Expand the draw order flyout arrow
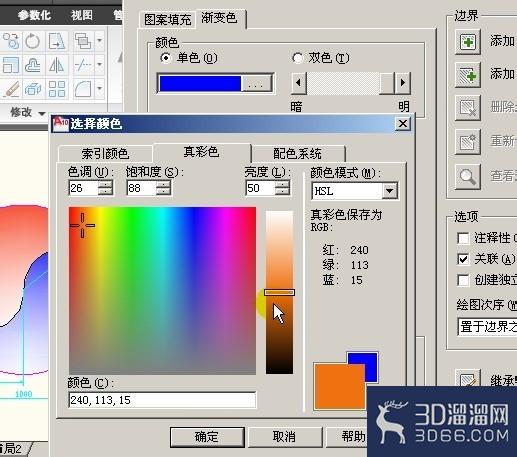This screenshot has width=517, height=457. (x=100, y=41)
